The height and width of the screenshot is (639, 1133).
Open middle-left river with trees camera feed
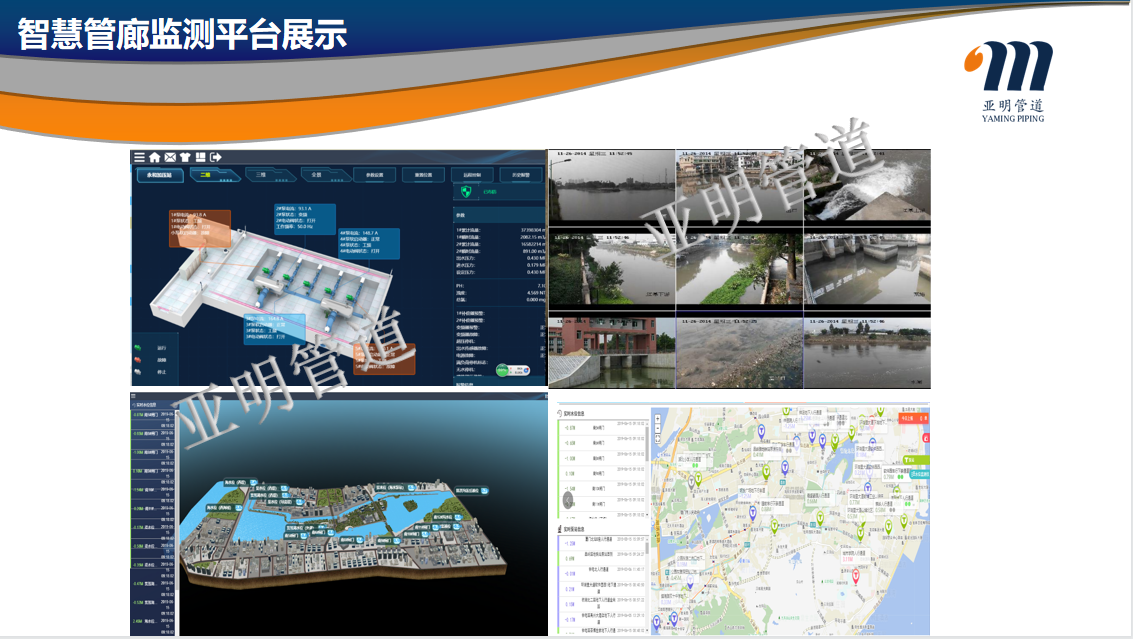612,269
